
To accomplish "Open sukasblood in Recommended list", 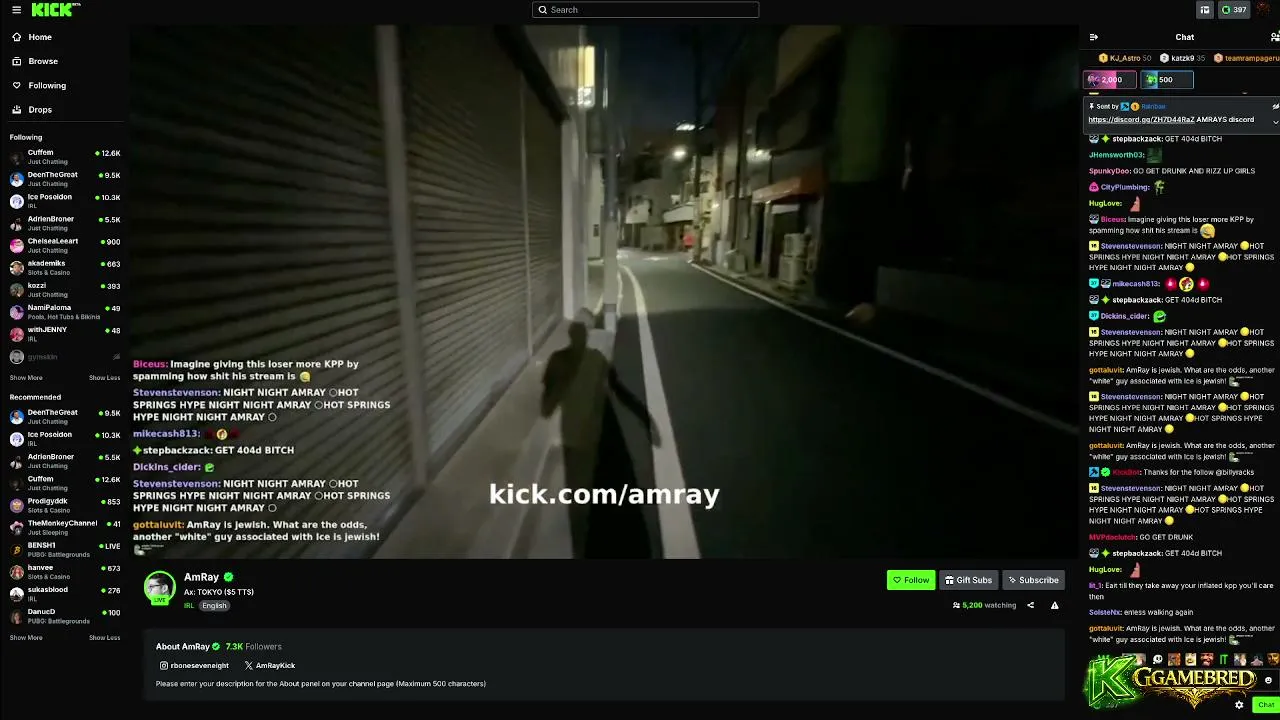I will click(x=64, y=594).
